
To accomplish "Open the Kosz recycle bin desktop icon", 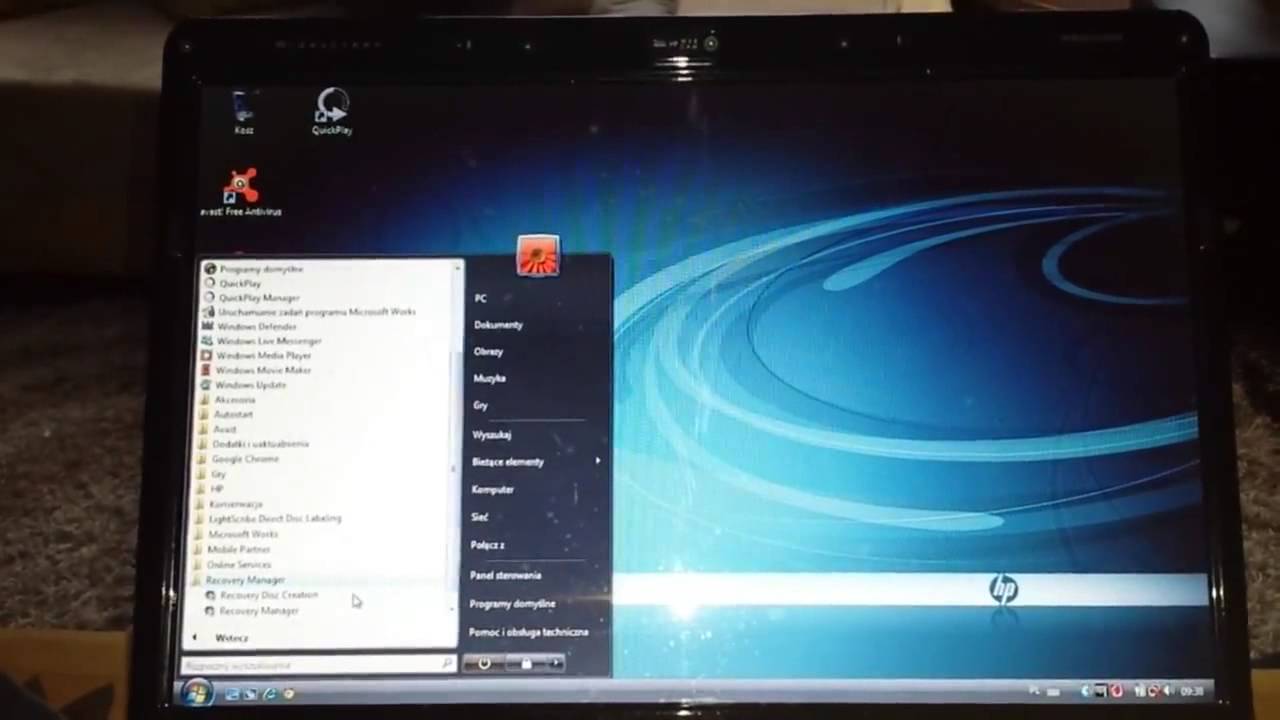I will [243, 112].
